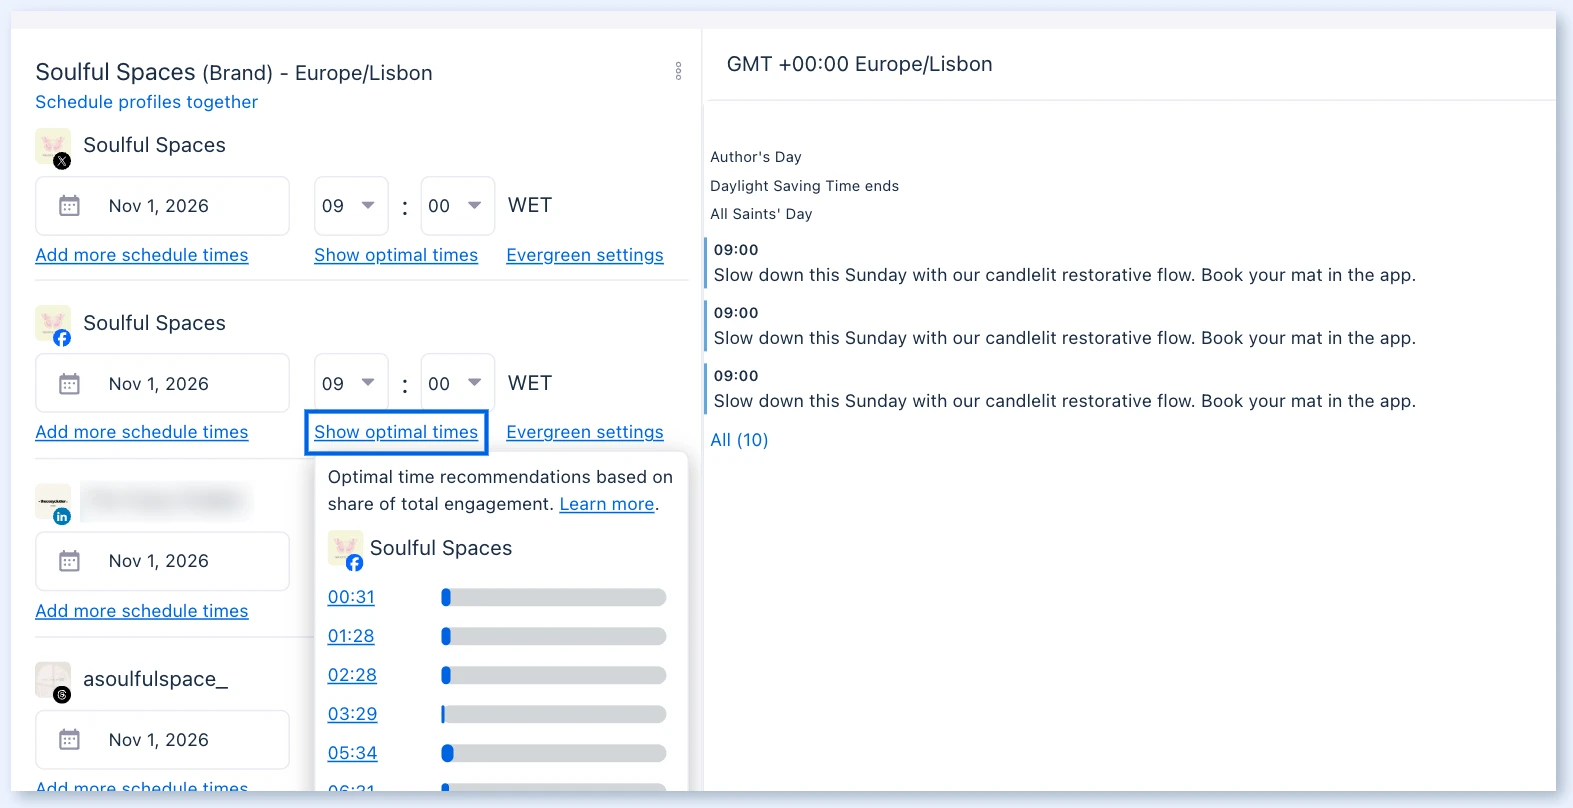Open minute dropdown for Facebook Soulful Spaces
Image resolution: width=1573 pixels, height=808 pixels.
(458, 383)
